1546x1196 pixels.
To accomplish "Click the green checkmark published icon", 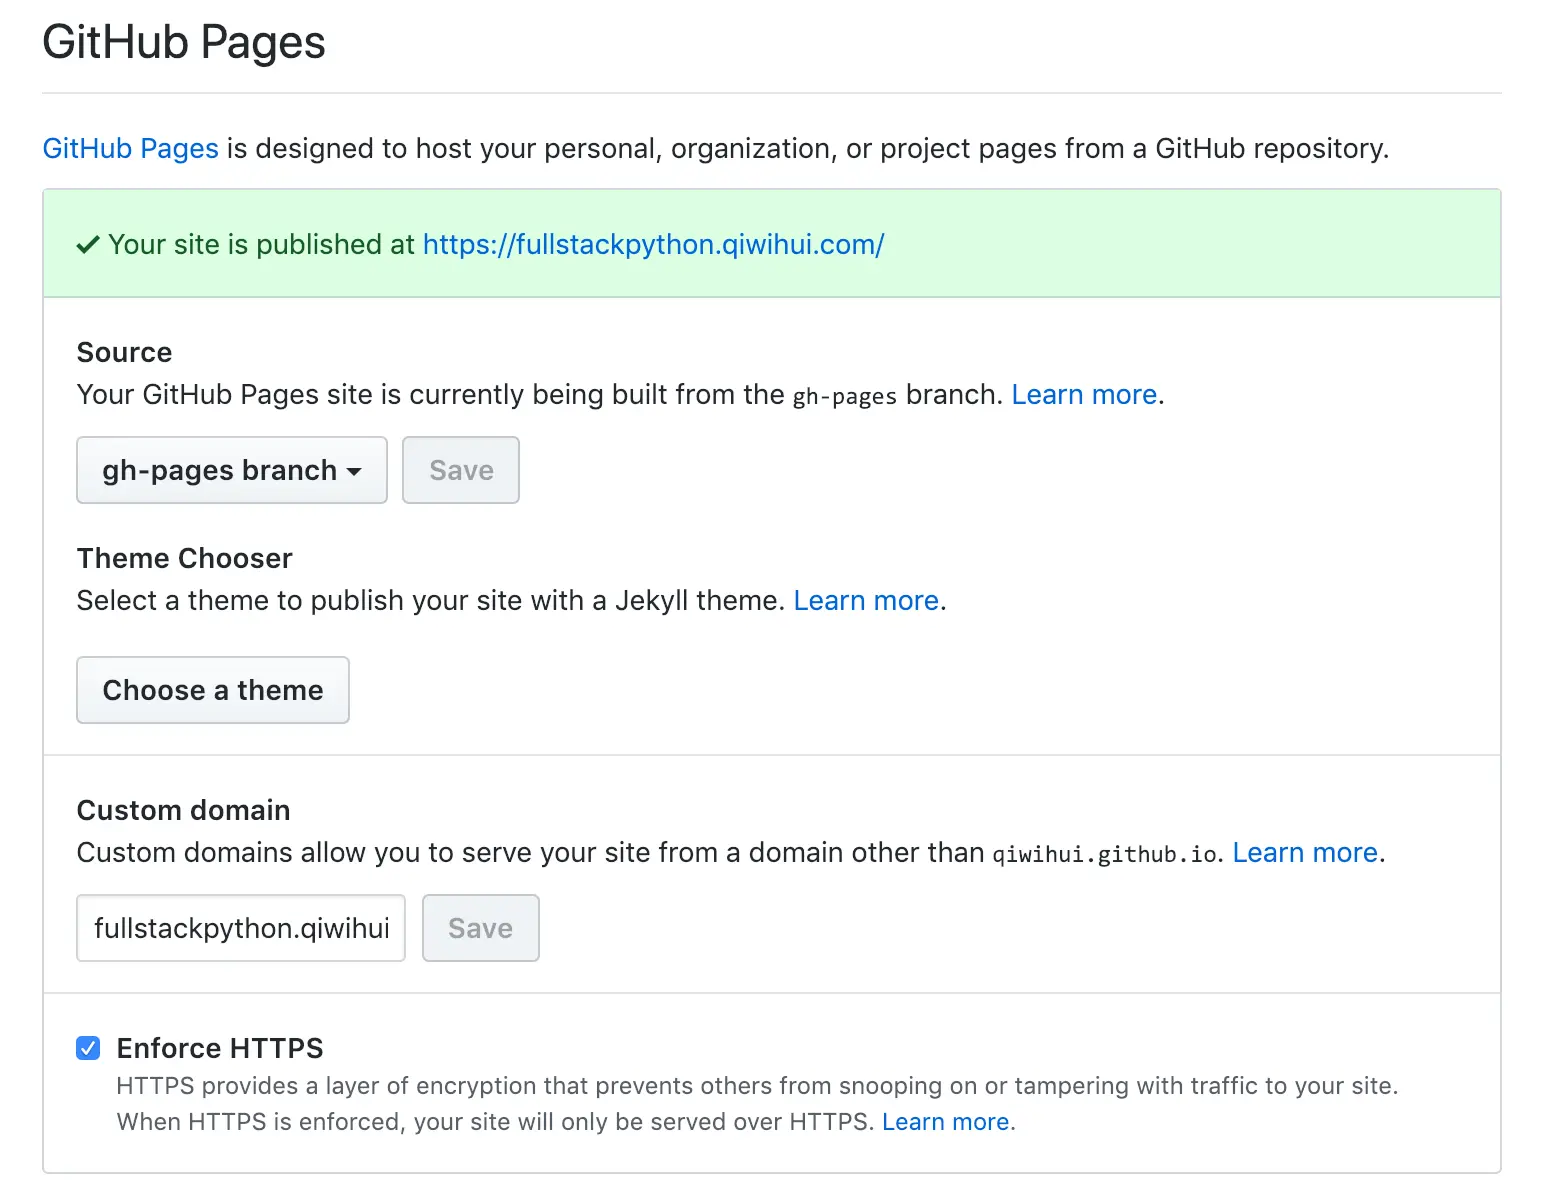I will tap(88, 245).
